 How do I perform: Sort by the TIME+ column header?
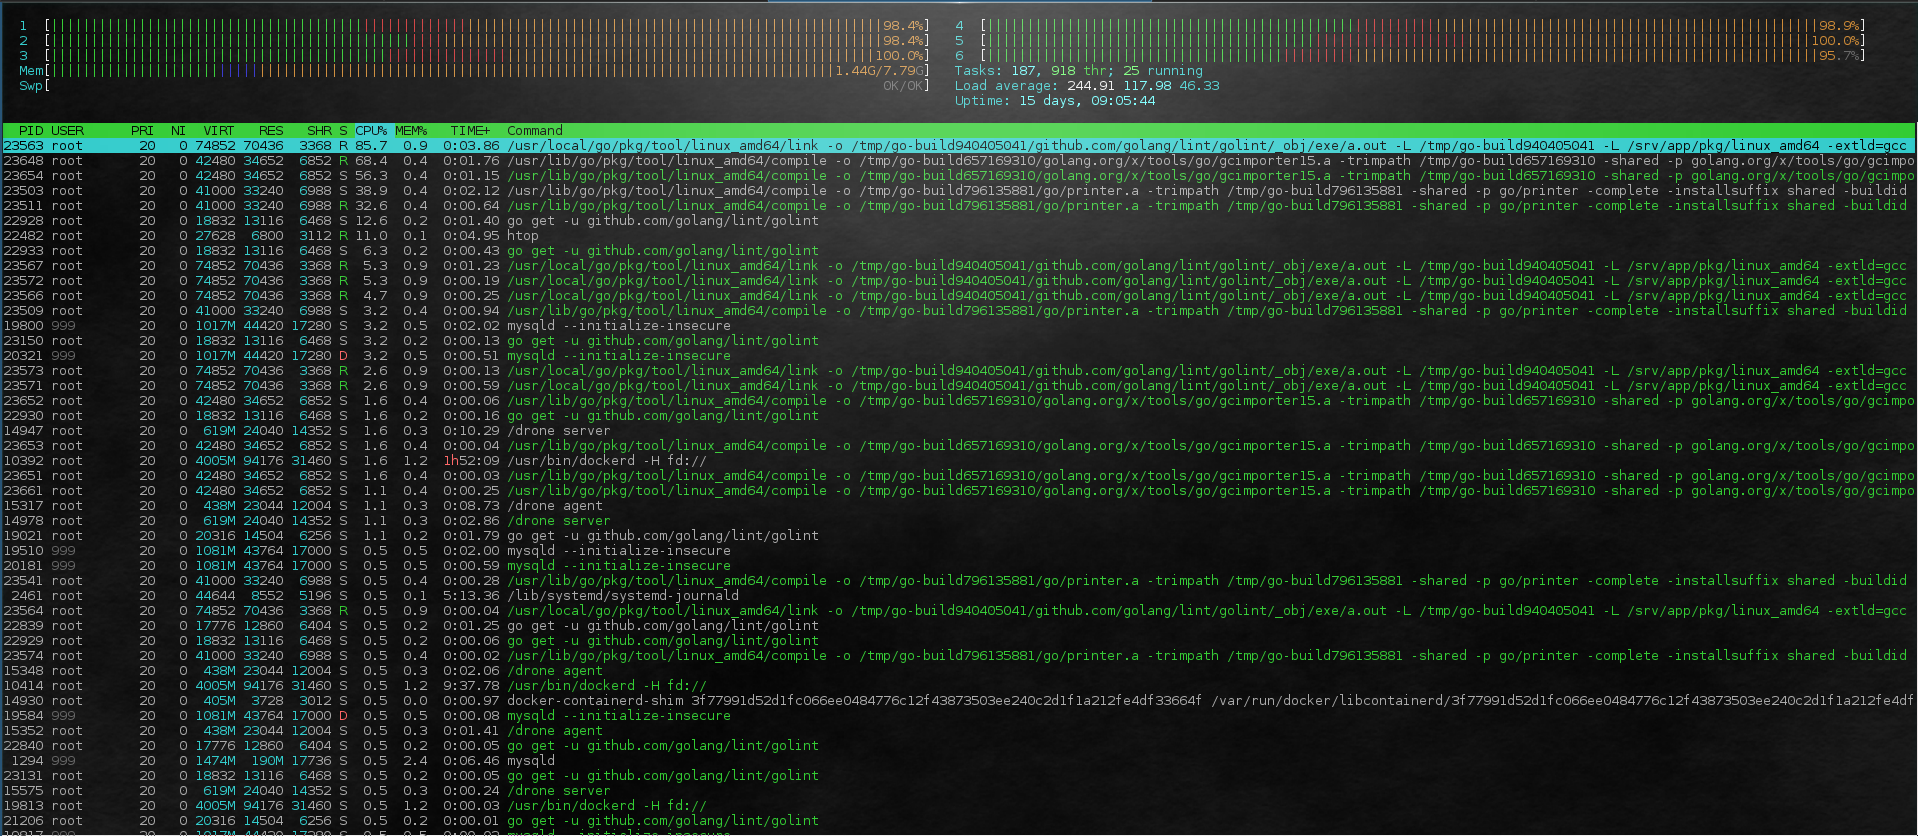(x=470, y=131)
